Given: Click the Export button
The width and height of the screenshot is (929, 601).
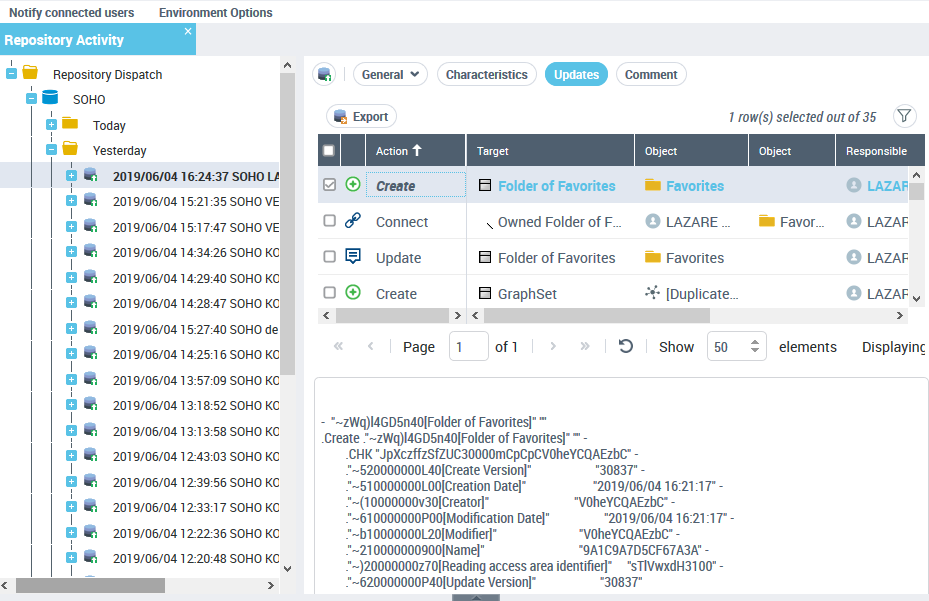Looking at the screenshot, I should [362, 117].
